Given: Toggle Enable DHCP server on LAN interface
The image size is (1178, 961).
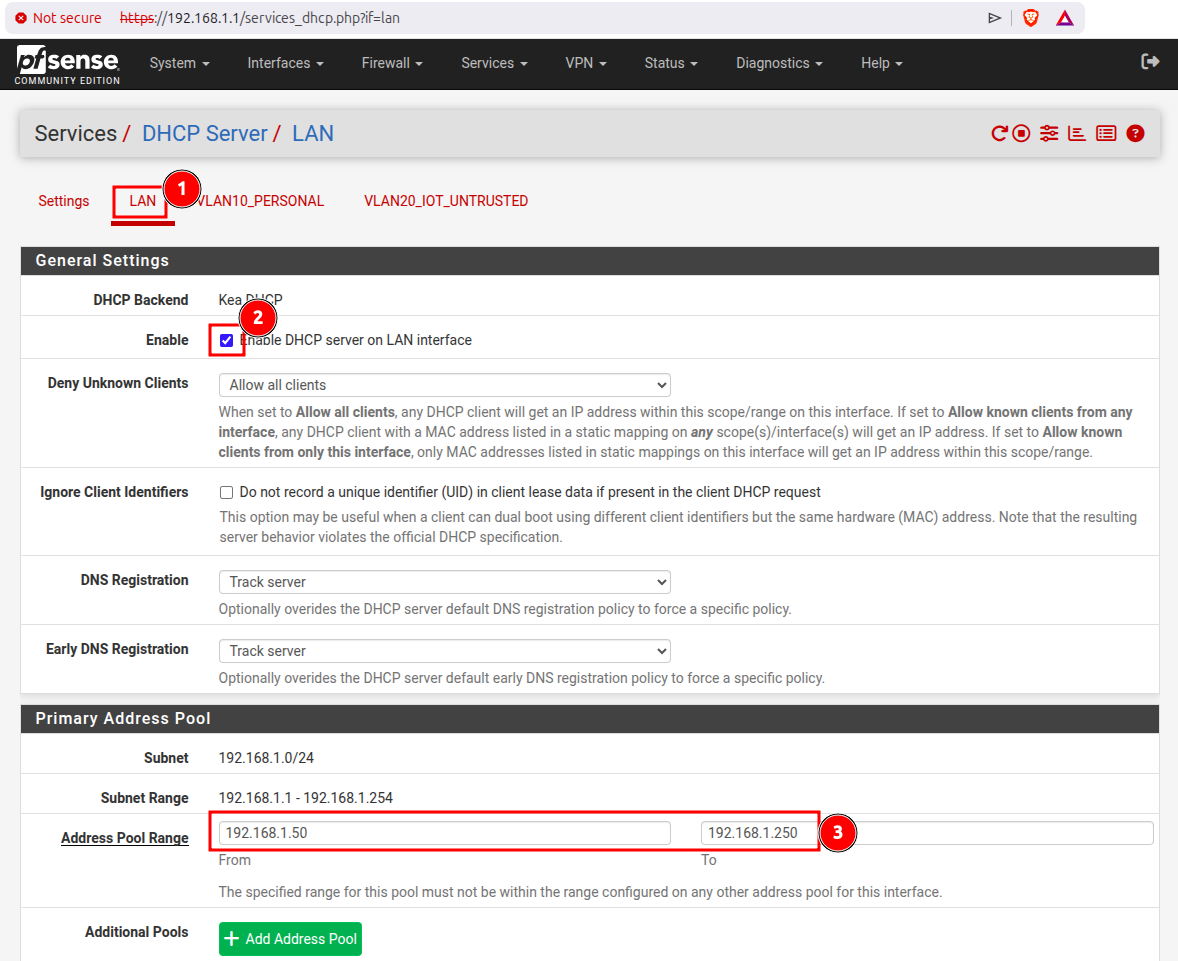Looking at the screenshot, I should pyautogui.click(x=226, y=340).
